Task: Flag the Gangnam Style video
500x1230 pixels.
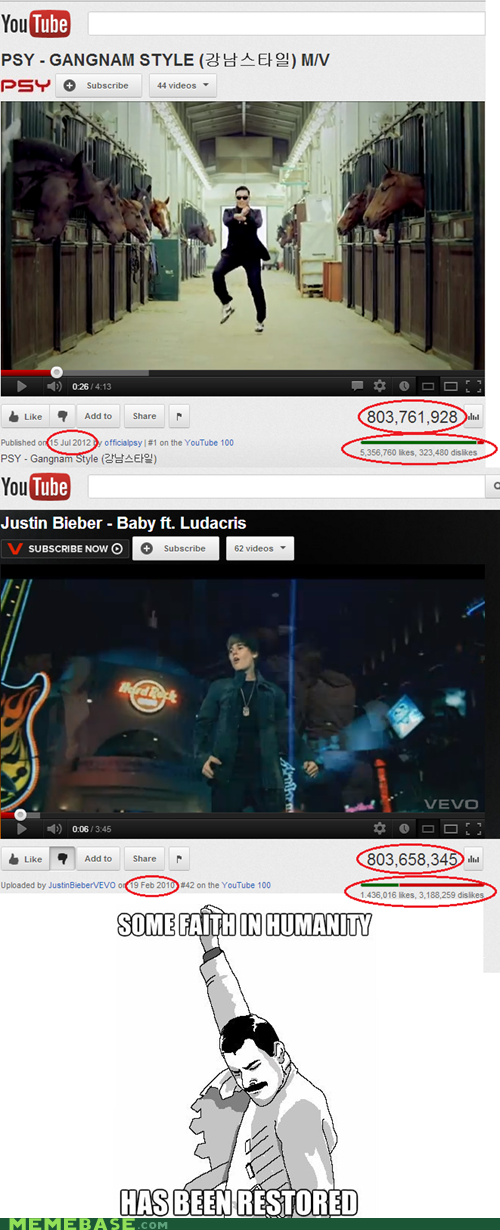Action: 179,416
